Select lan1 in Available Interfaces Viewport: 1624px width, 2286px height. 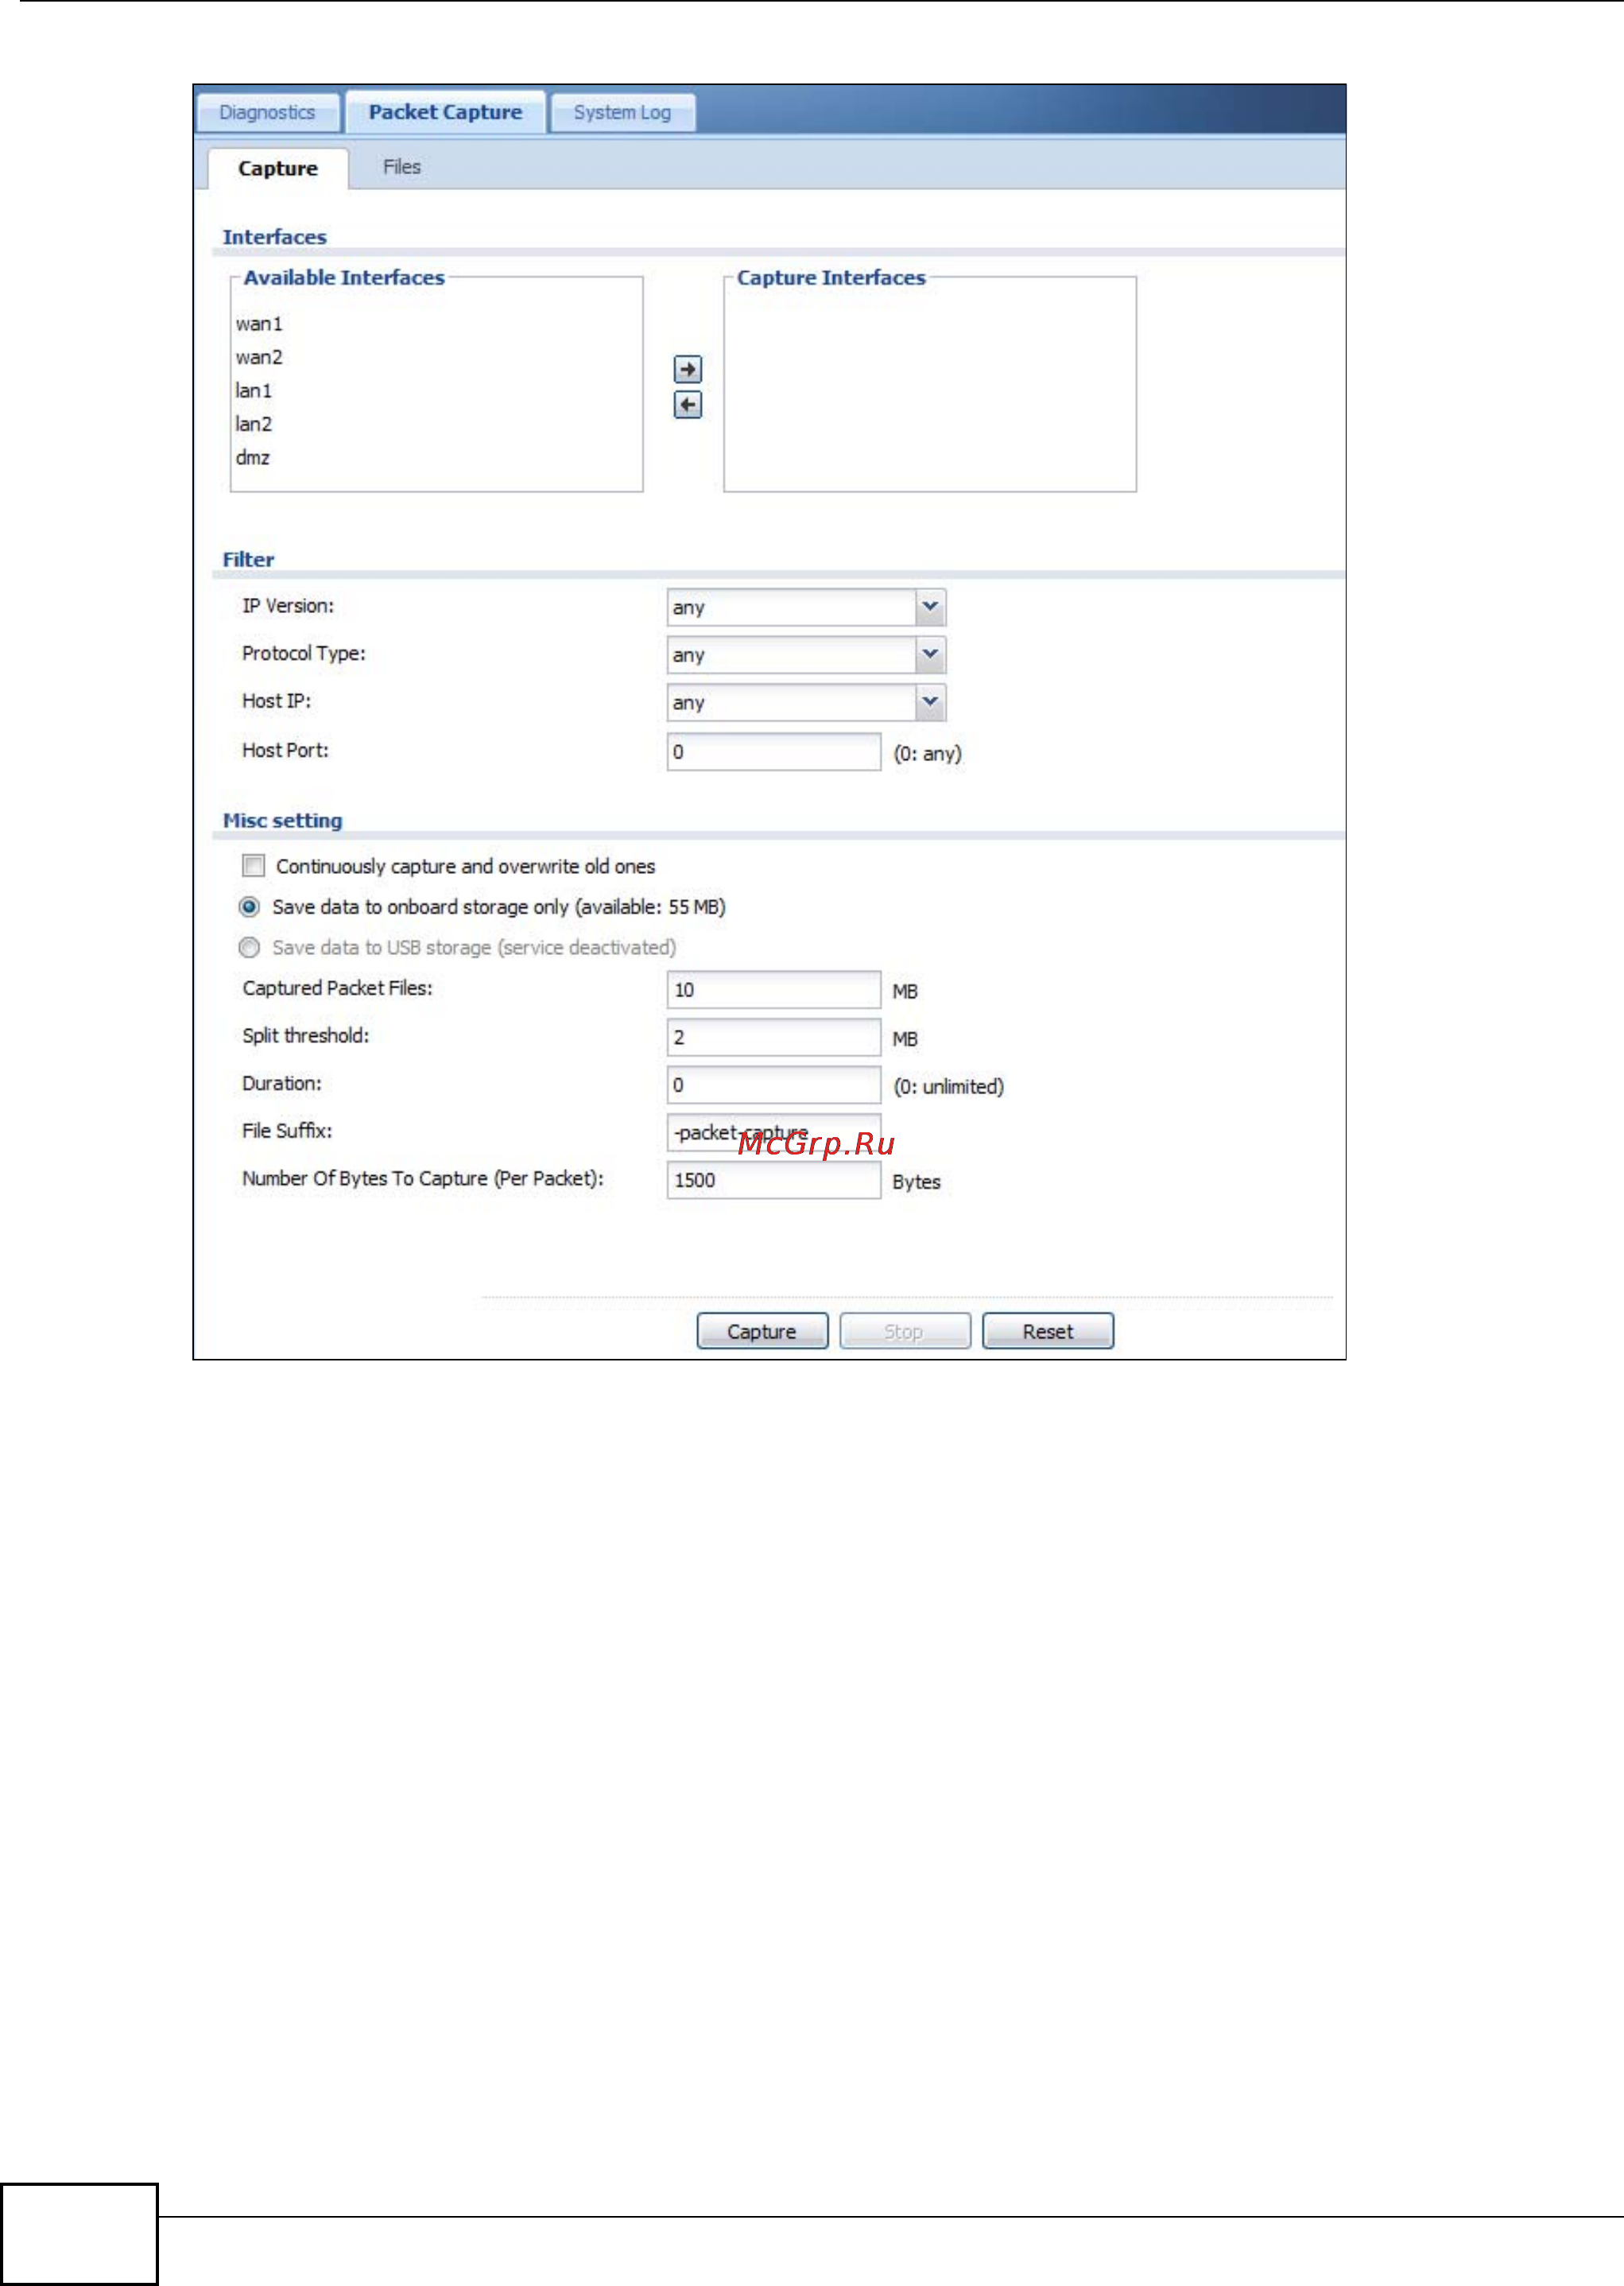point(254,391)
